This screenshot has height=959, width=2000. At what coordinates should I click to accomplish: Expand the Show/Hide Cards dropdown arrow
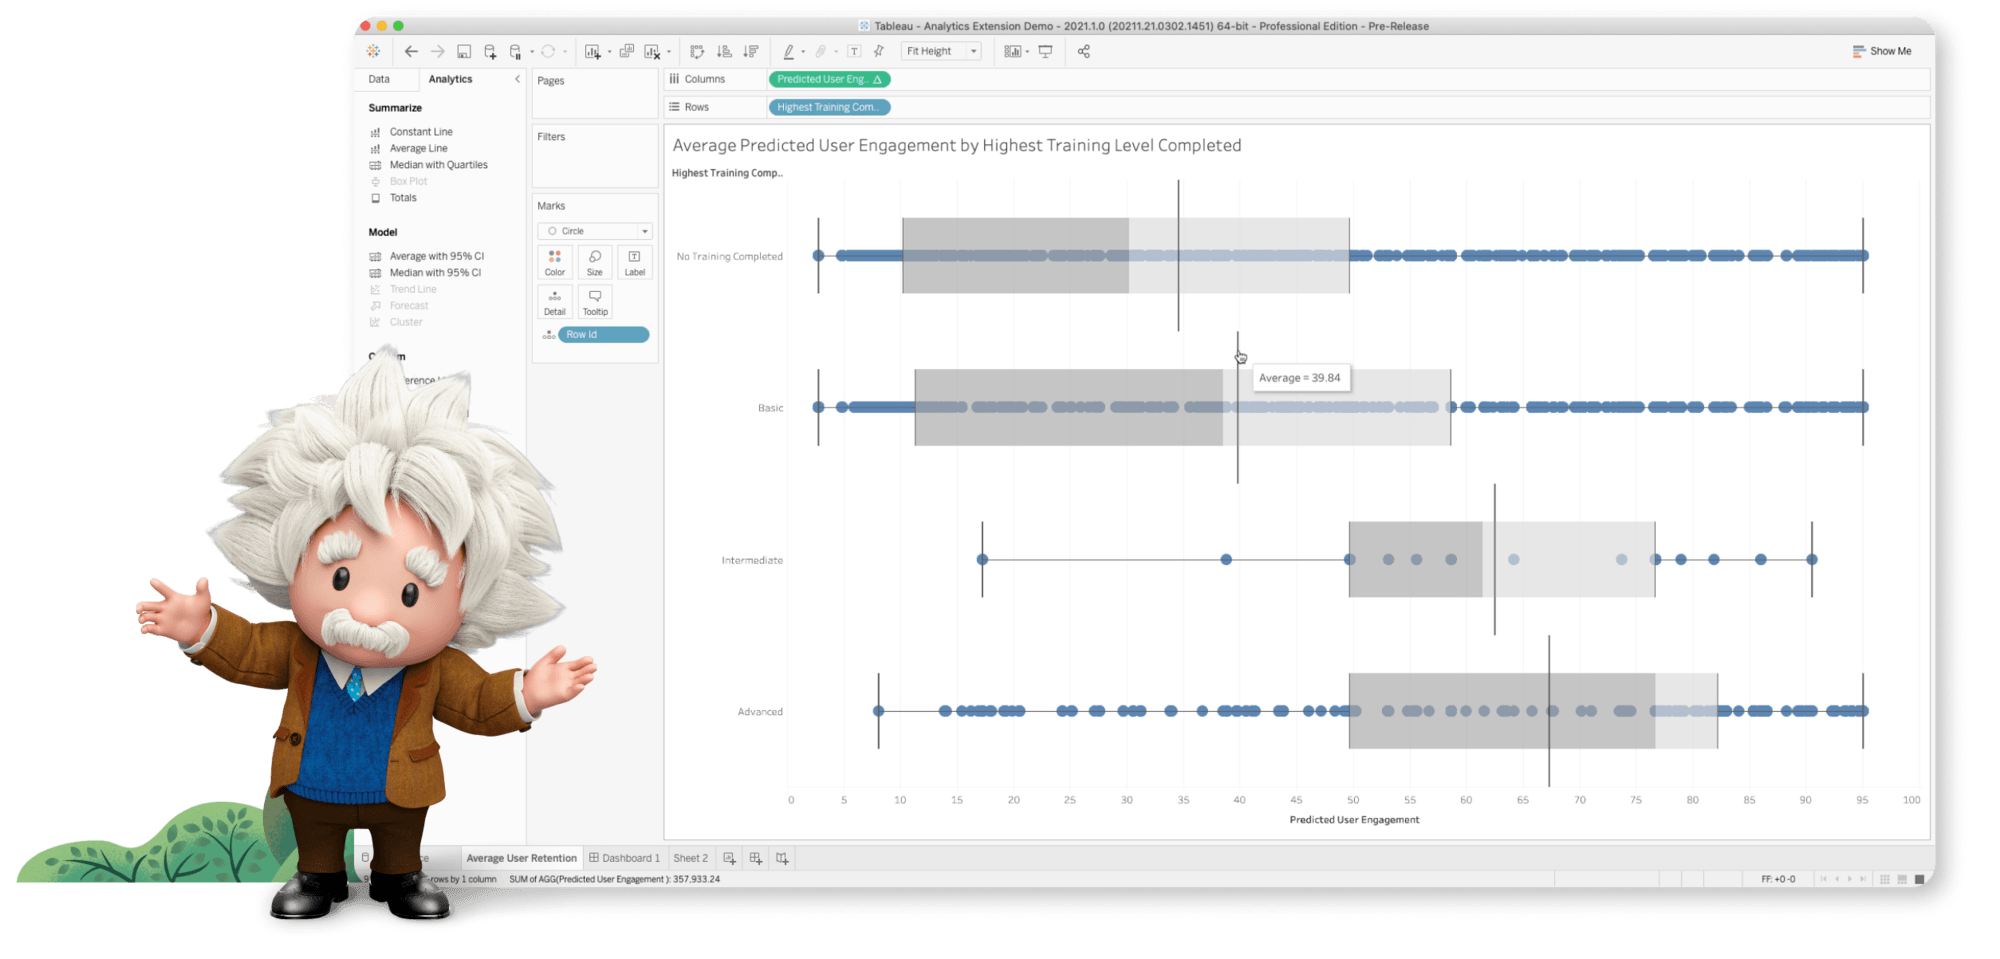pyautogui.click(x=1027, y=52)
